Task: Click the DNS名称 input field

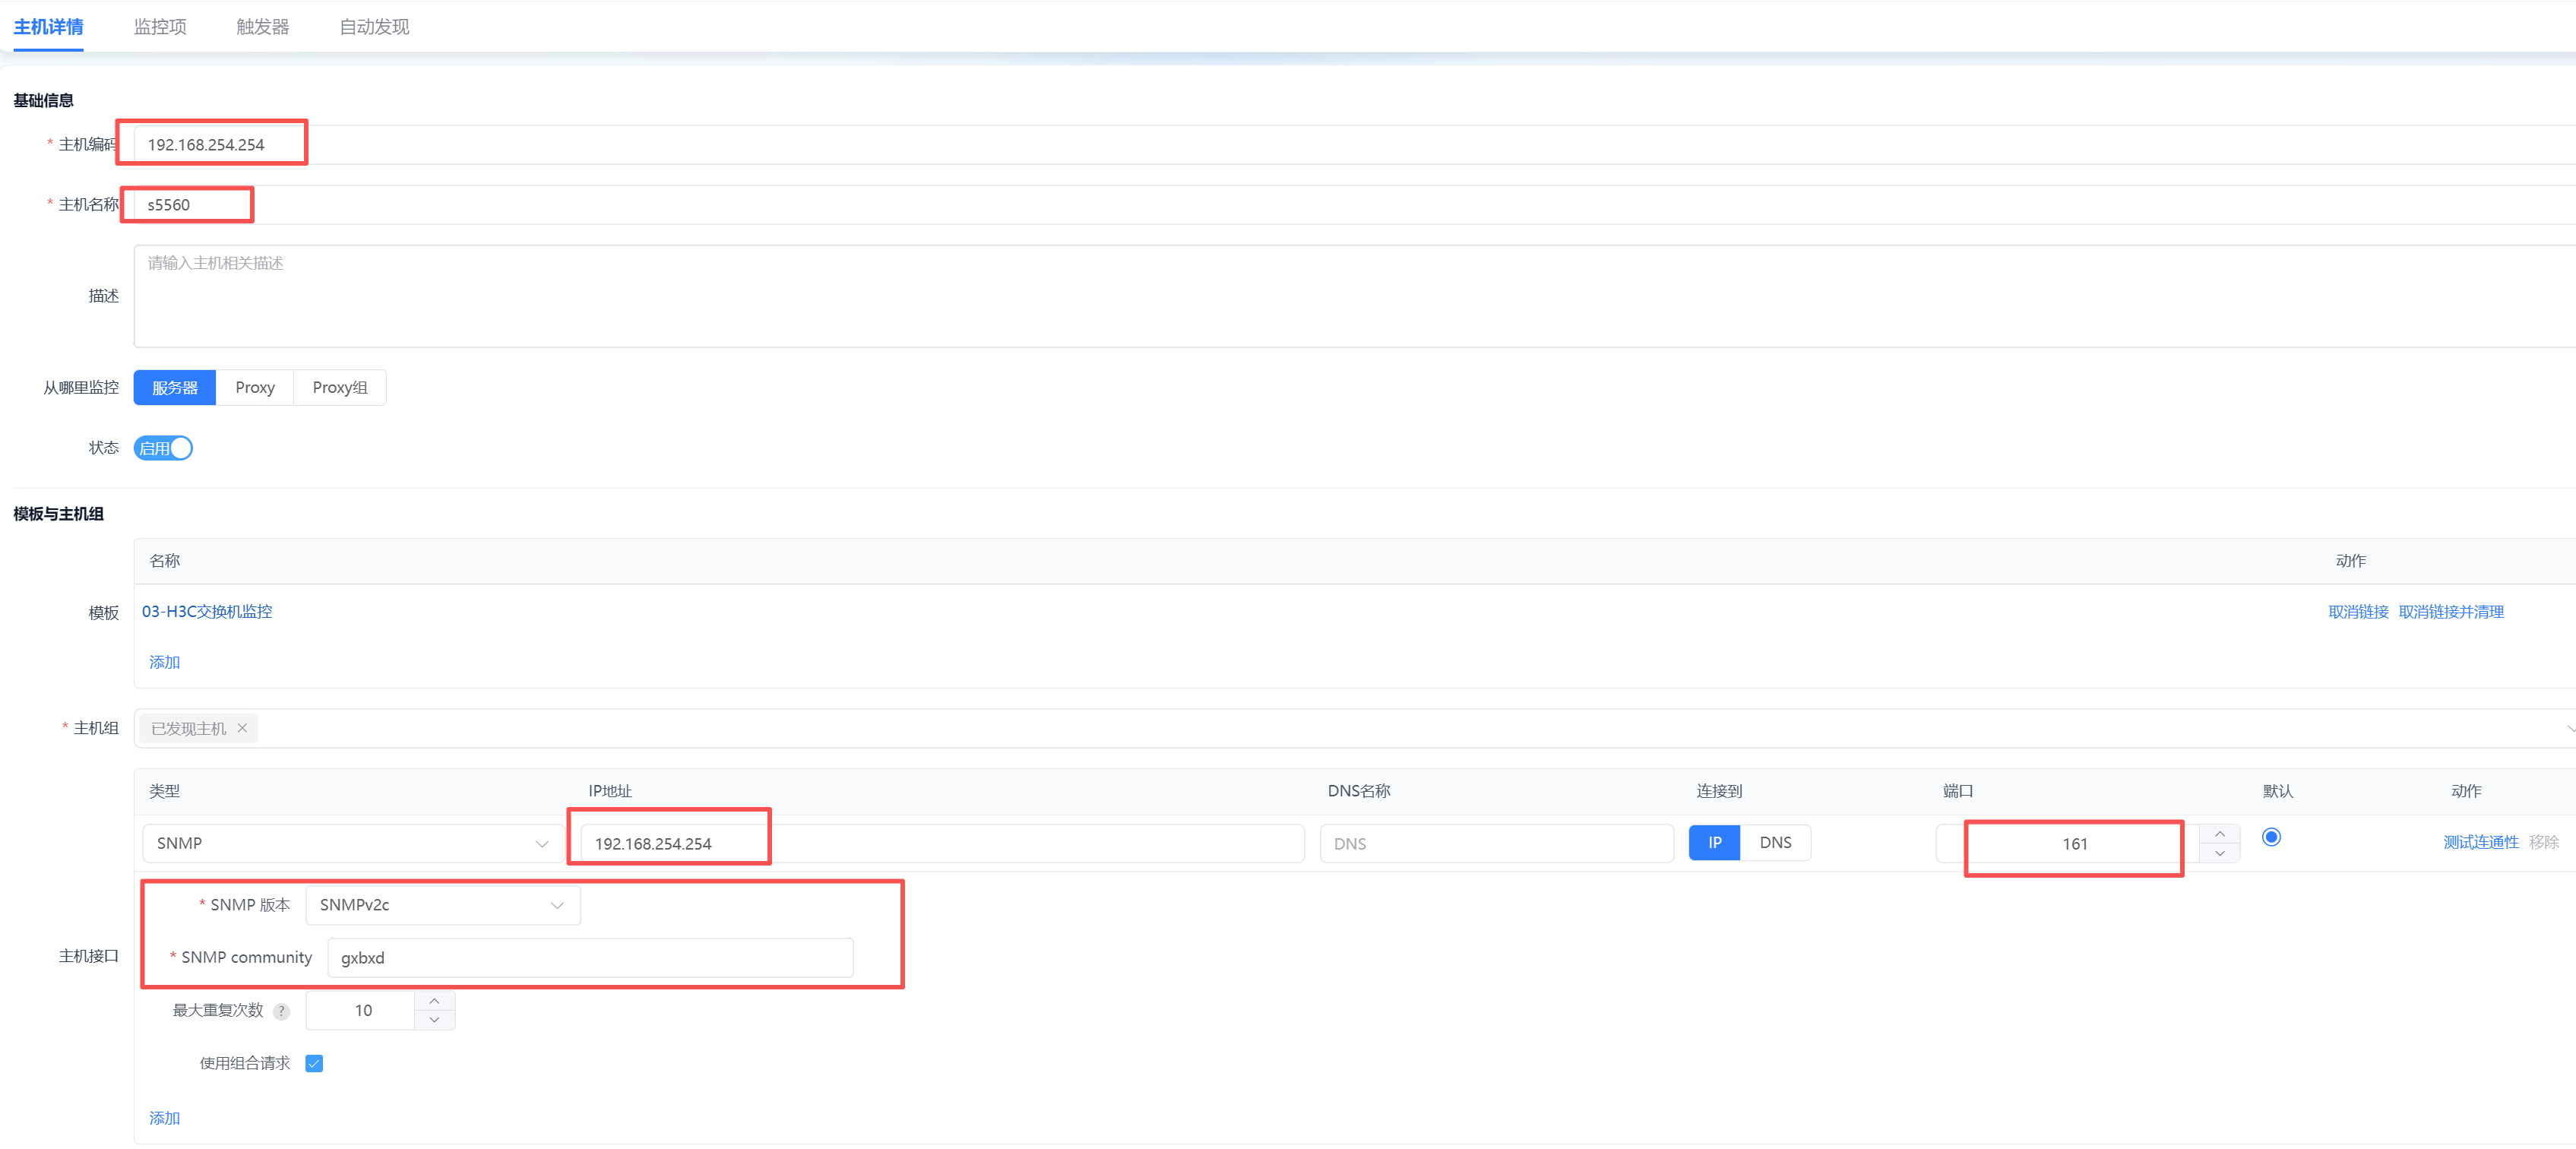Action: (x=1496, y=844)
